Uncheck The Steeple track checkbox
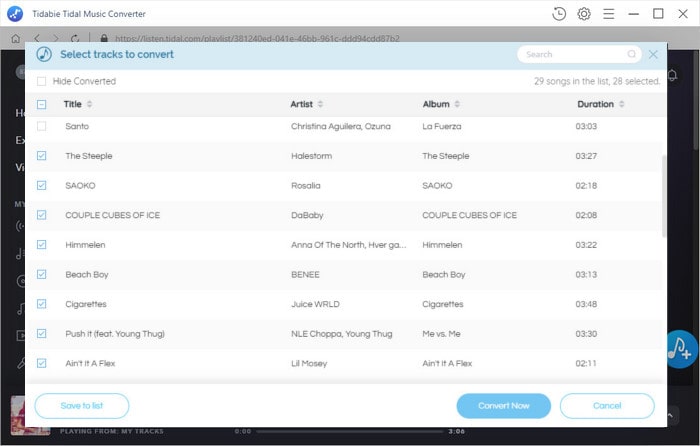Viewport: 700px width, 446px height. click(42, 156)
